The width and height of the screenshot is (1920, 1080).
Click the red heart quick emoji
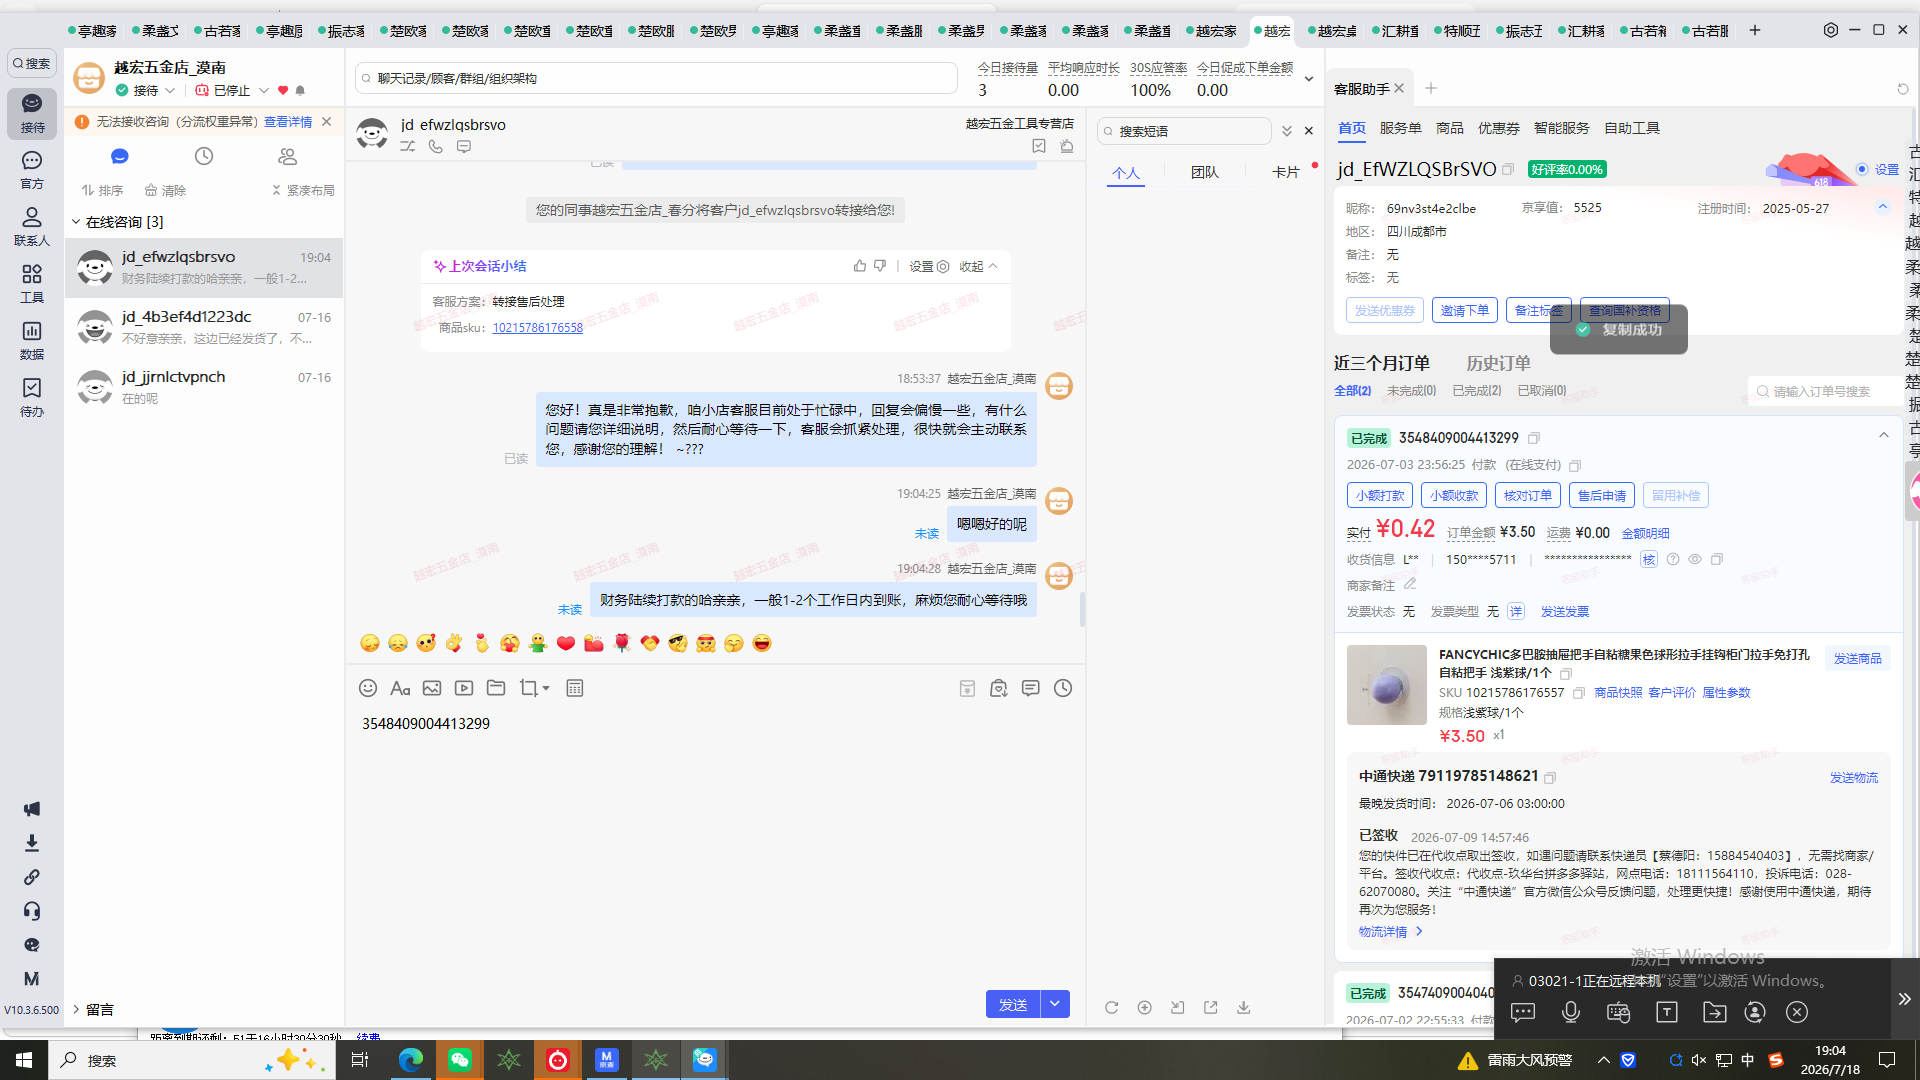click(566, 643)
